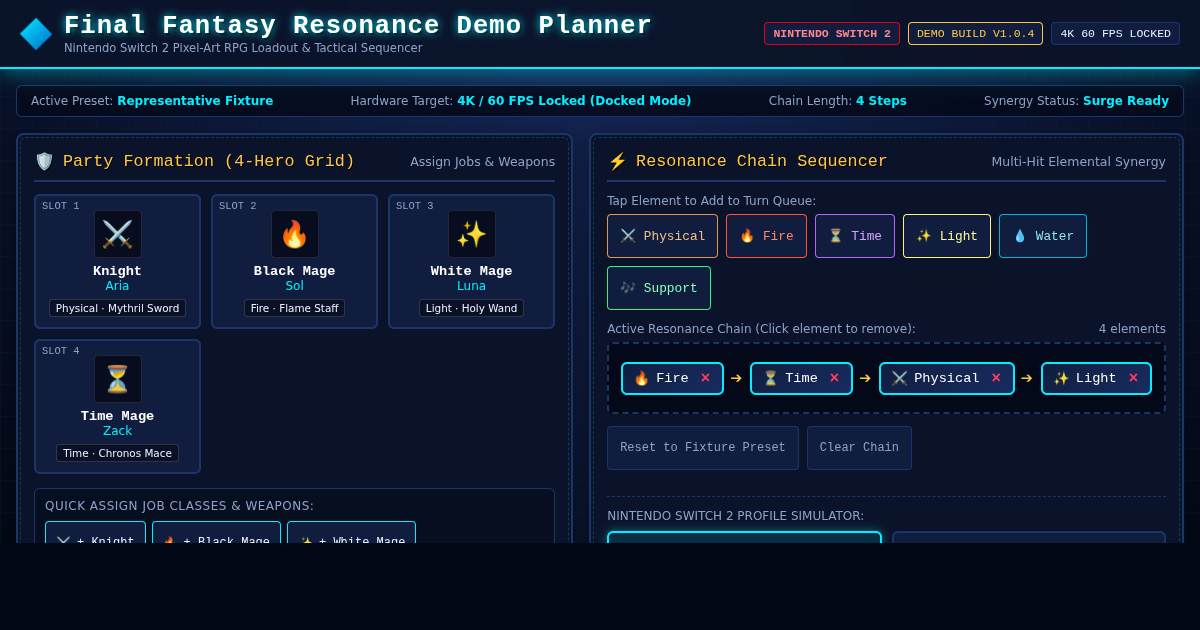Add Fire element to the turn queue

coord(766,236)
